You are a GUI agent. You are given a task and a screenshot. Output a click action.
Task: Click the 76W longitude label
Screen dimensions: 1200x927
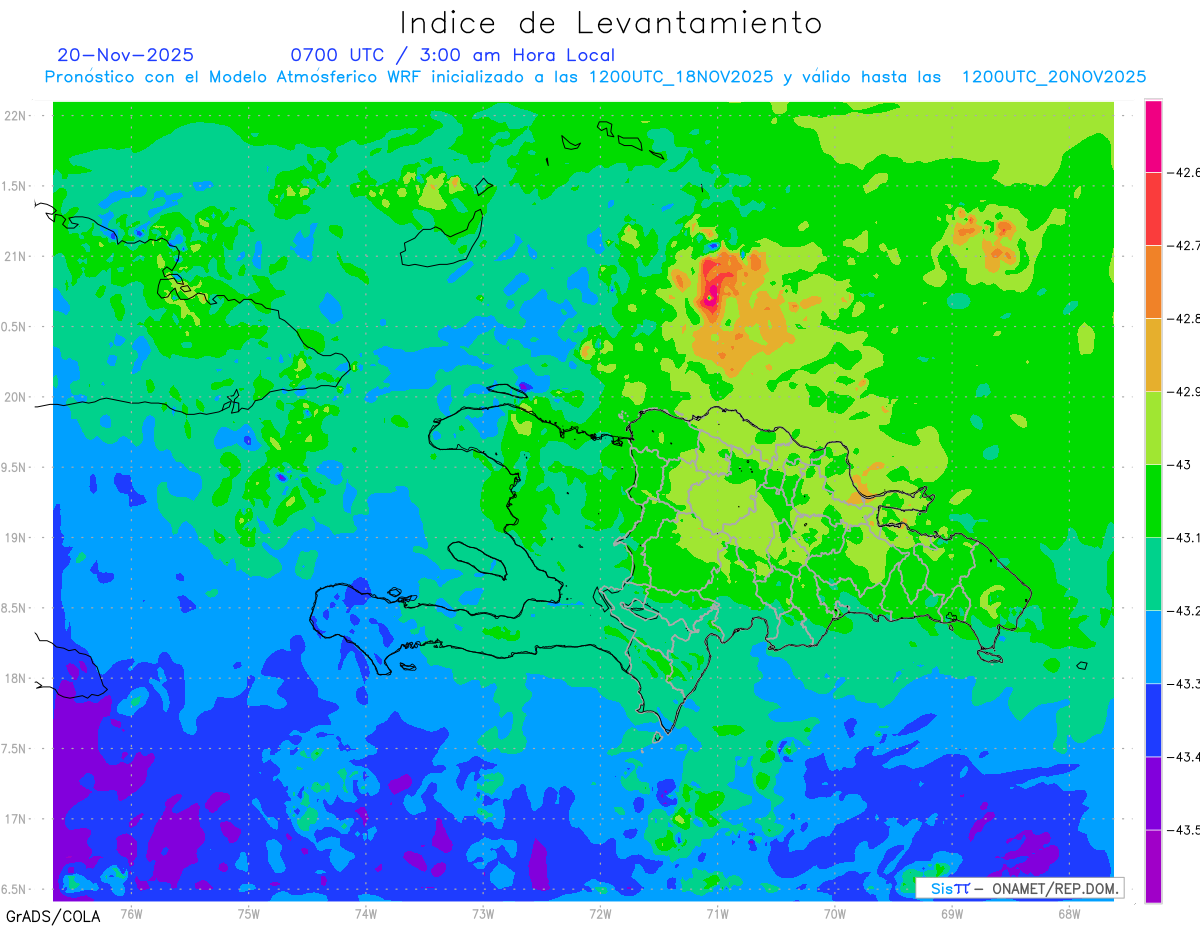[x=131, y=913]
